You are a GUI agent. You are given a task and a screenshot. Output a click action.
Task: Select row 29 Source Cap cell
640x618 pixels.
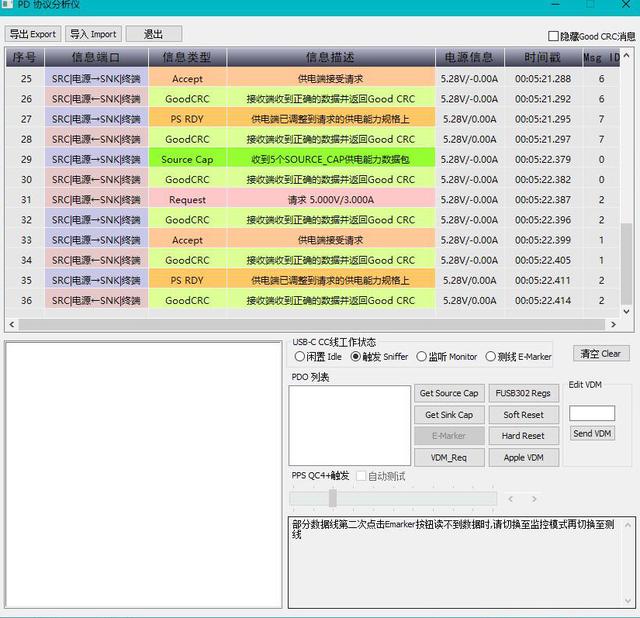187,159
